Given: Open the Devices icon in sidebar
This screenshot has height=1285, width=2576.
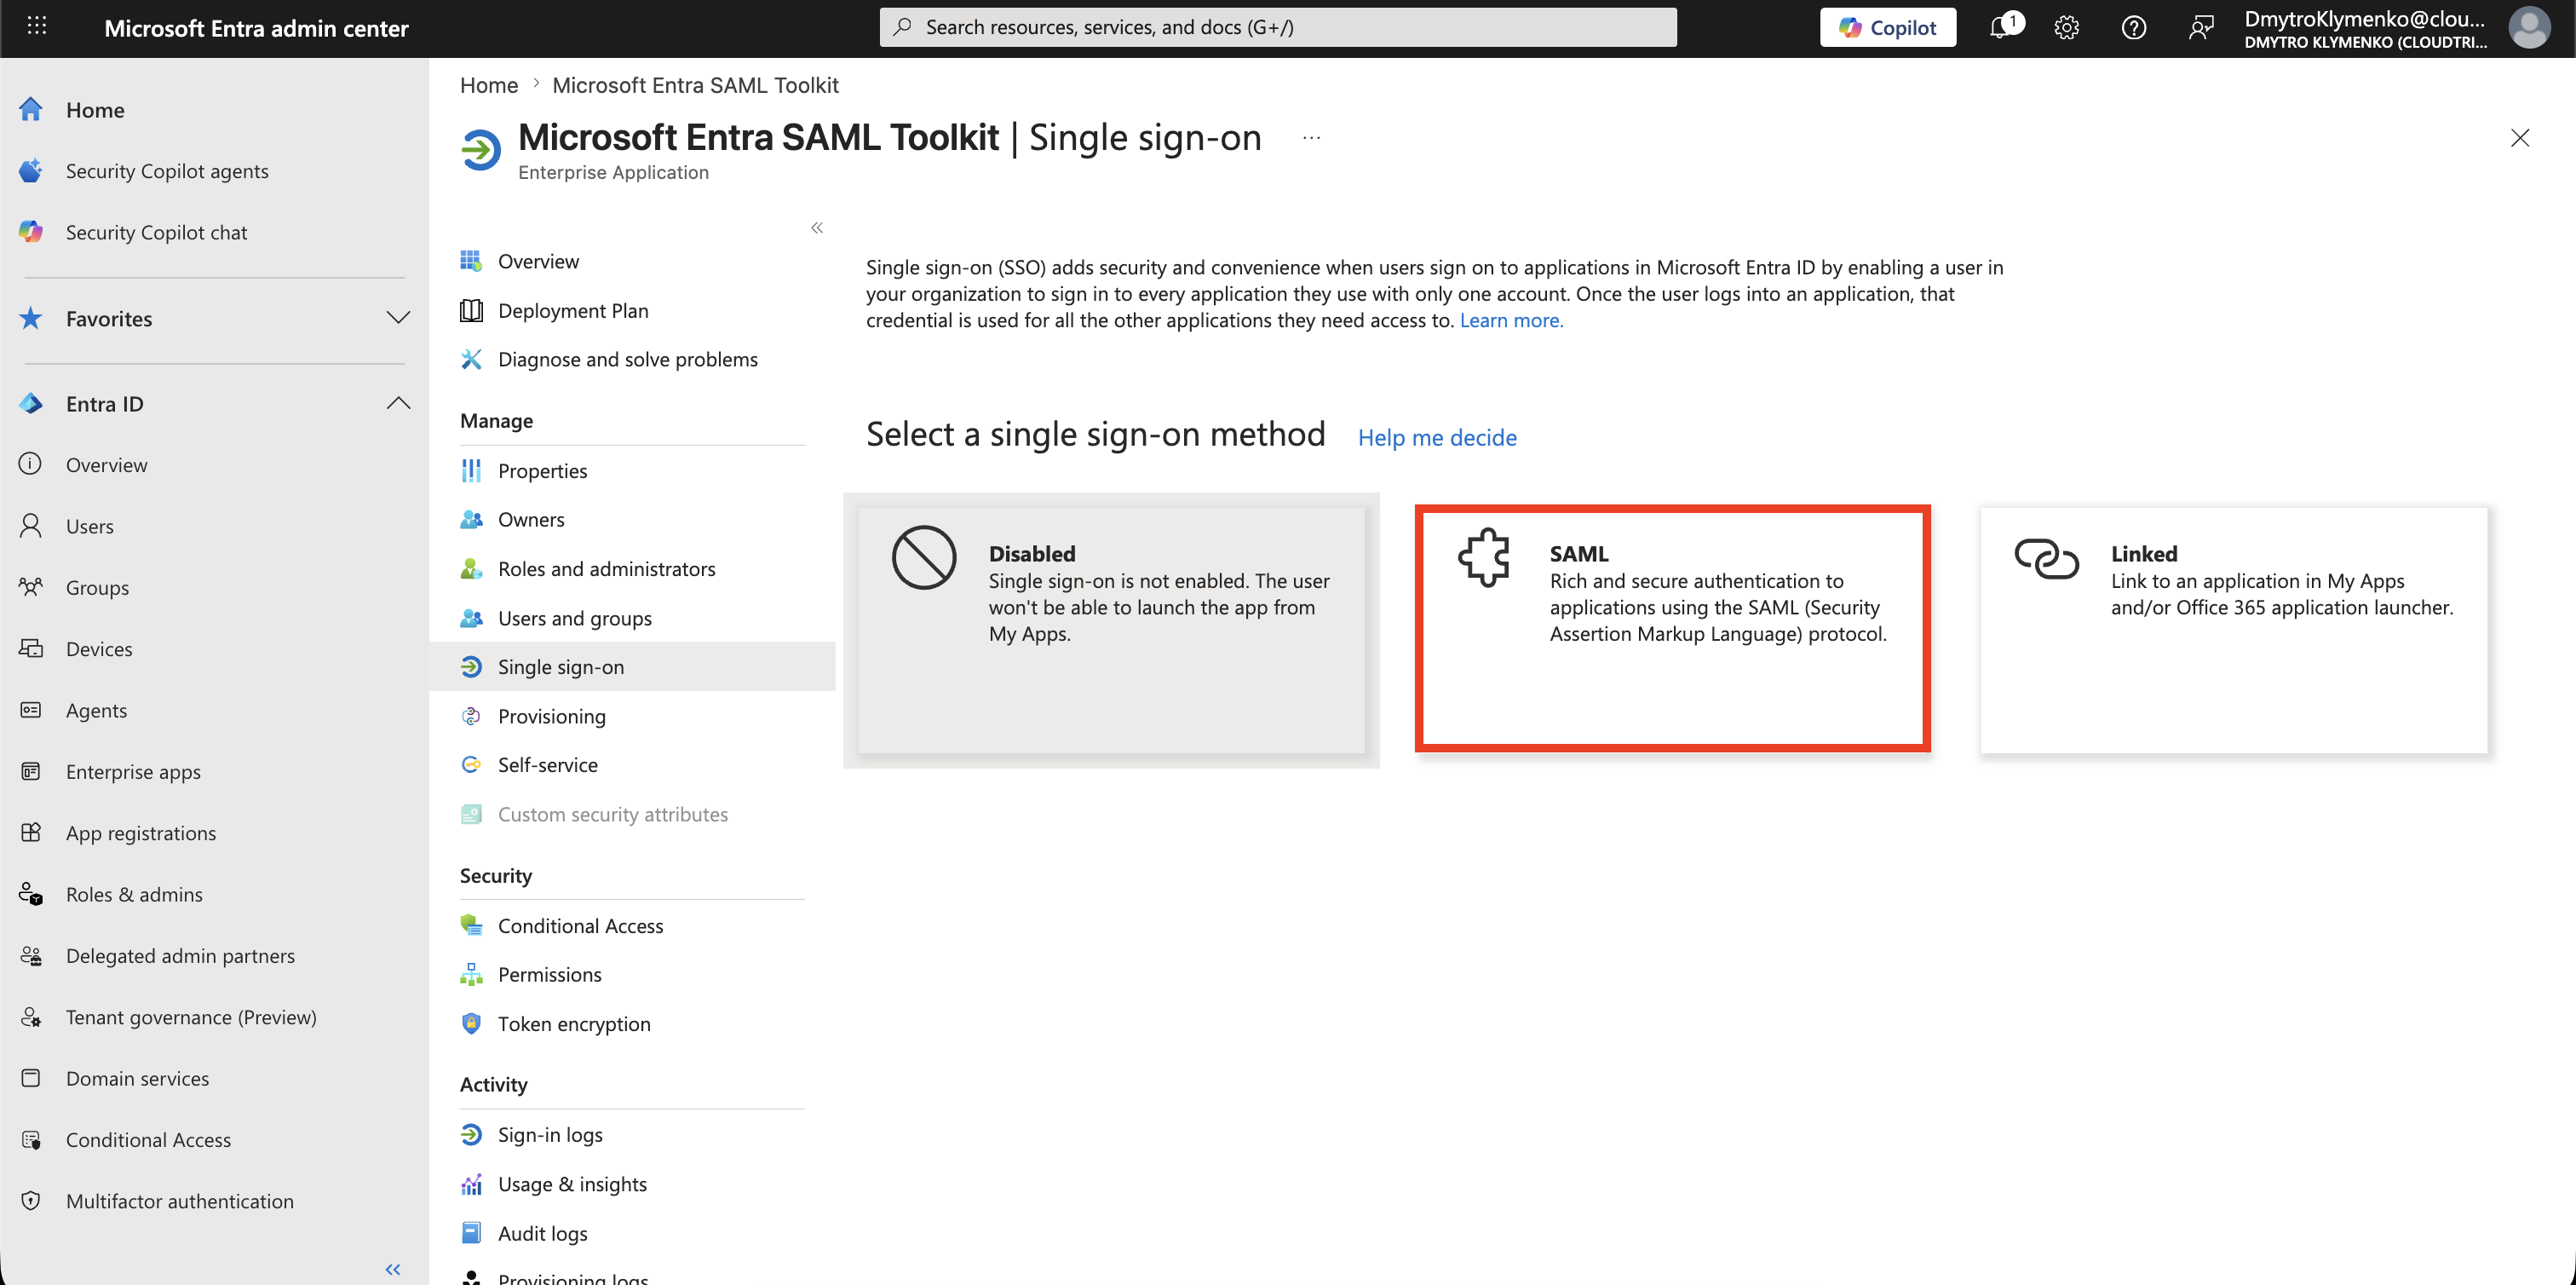Looking at the screenshot, I should tap(31, 648).
